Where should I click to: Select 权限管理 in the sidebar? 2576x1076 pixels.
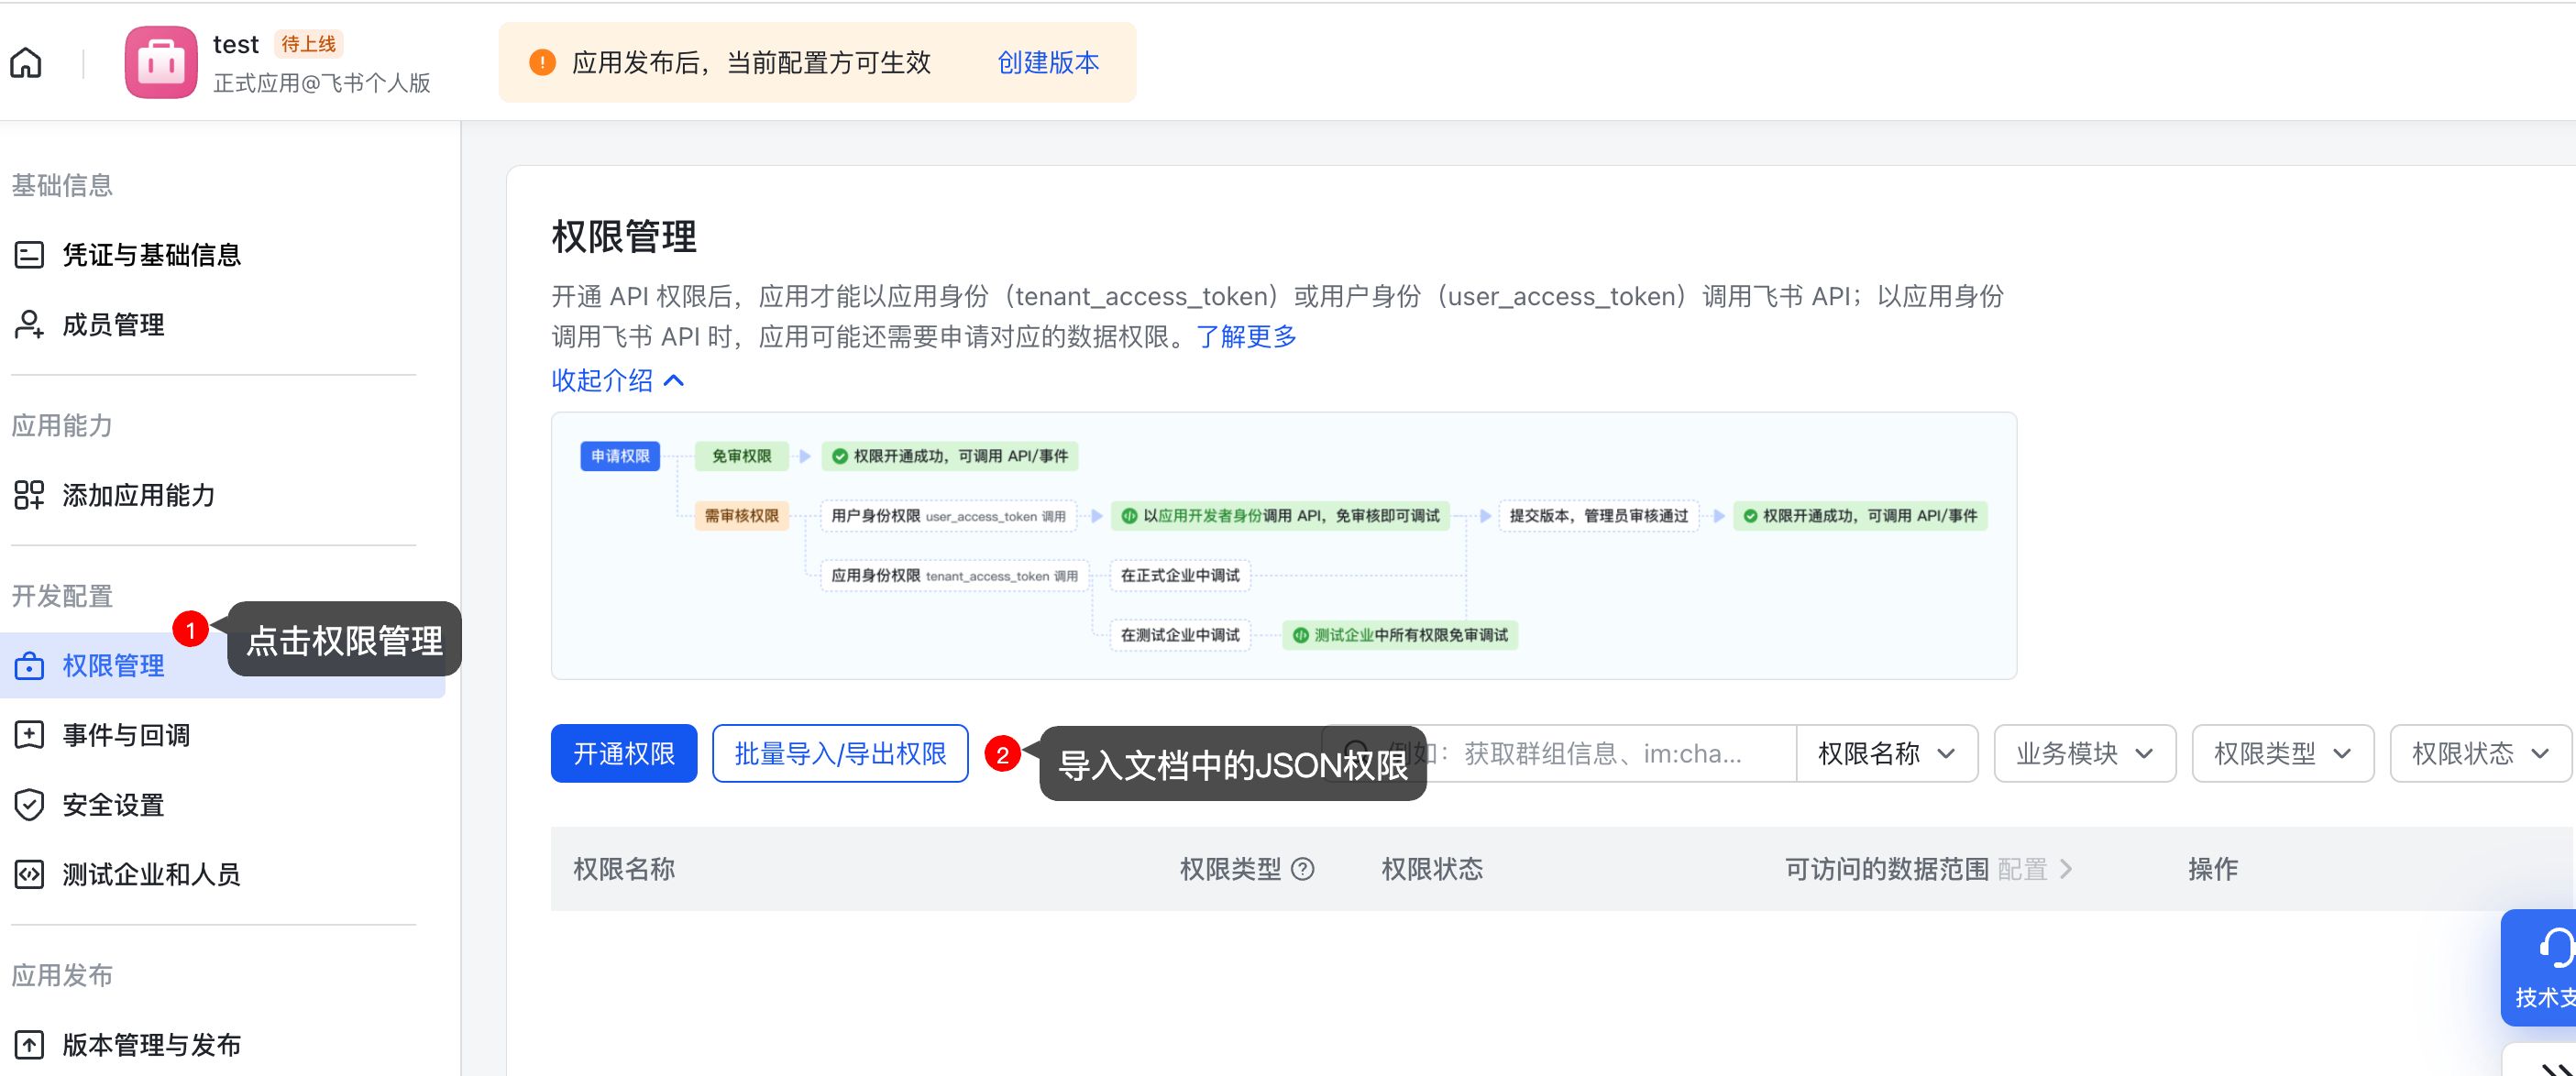[x=222, y=666]
